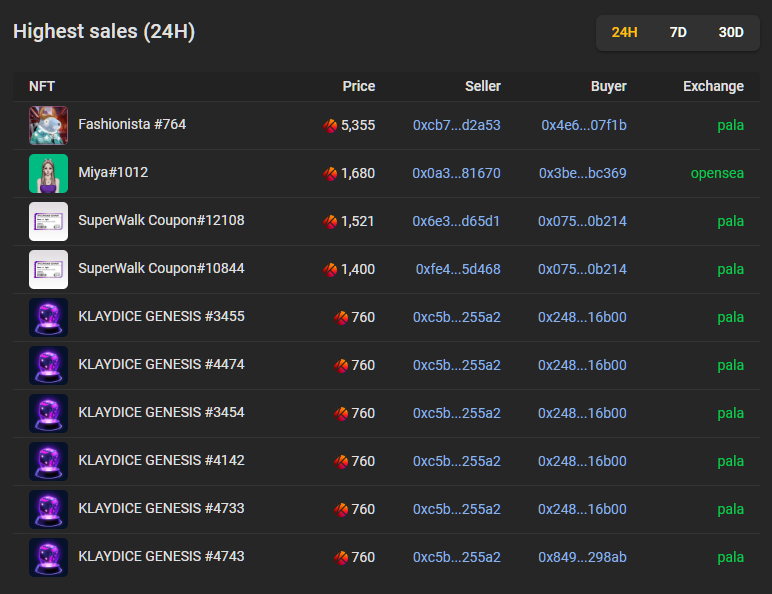Image resolution: width=772 pixels, height=594 pixels.
Task: Open the opensea exchange link
Action: (x=717, y=173)
